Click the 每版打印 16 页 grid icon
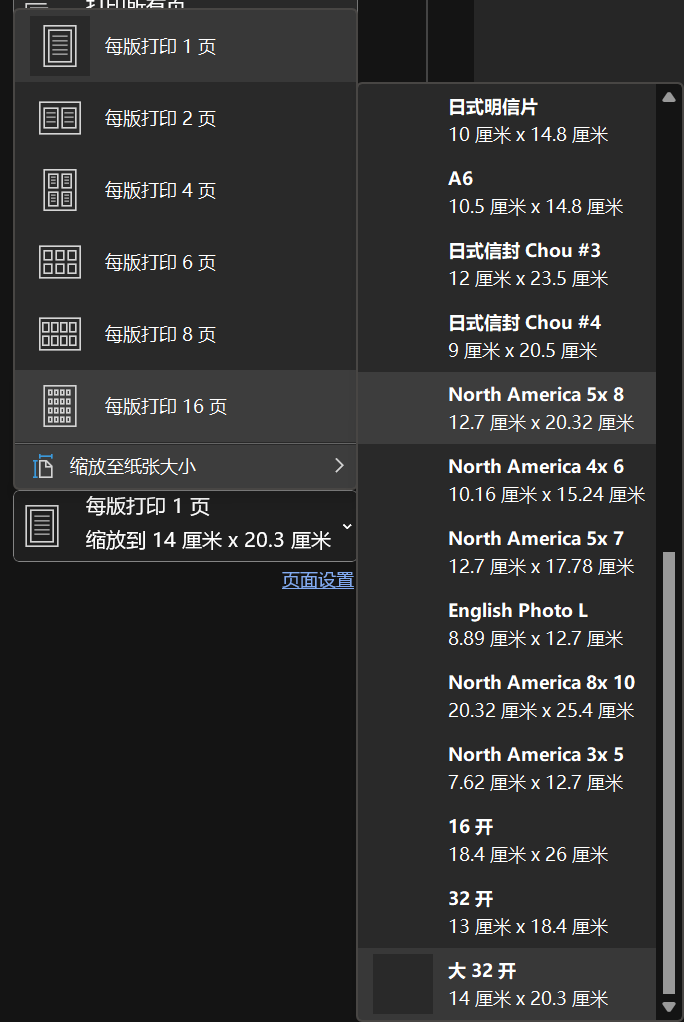 (x=60, y=406)
